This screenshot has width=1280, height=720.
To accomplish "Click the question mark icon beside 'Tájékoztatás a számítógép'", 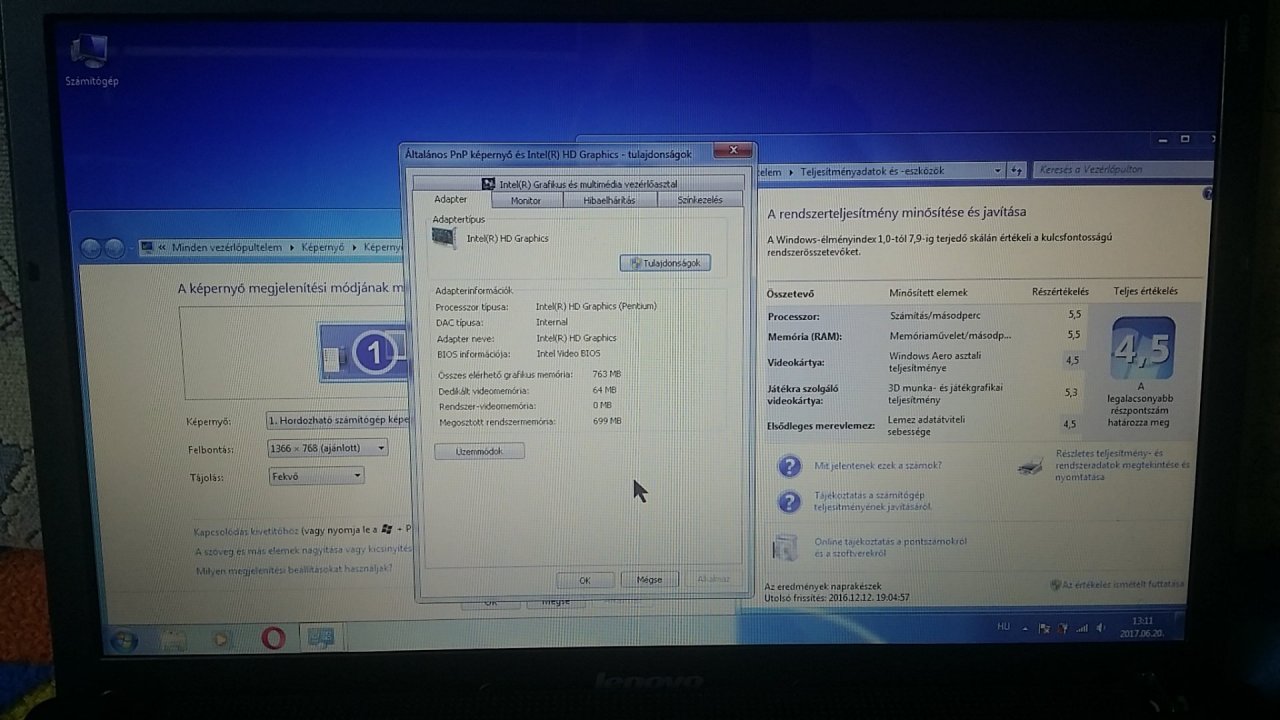I will [x=789, y=501].
